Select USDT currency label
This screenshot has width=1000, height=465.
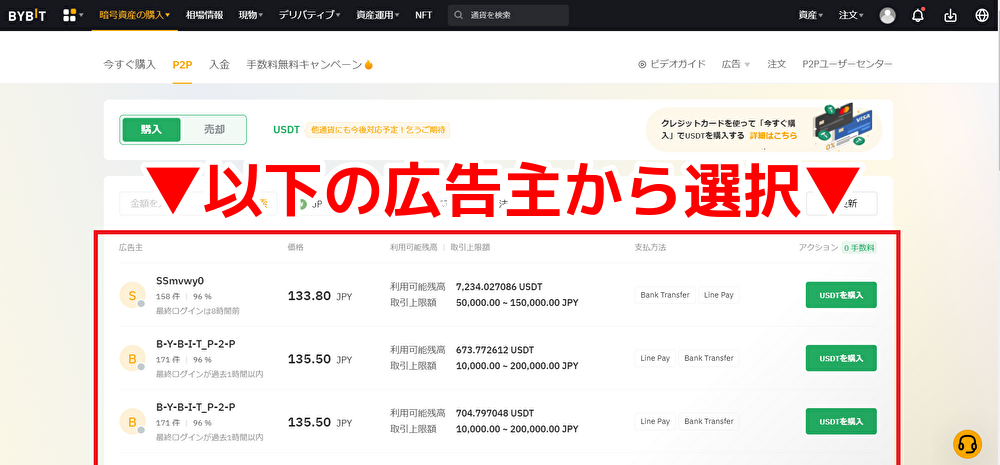[286, 129]
